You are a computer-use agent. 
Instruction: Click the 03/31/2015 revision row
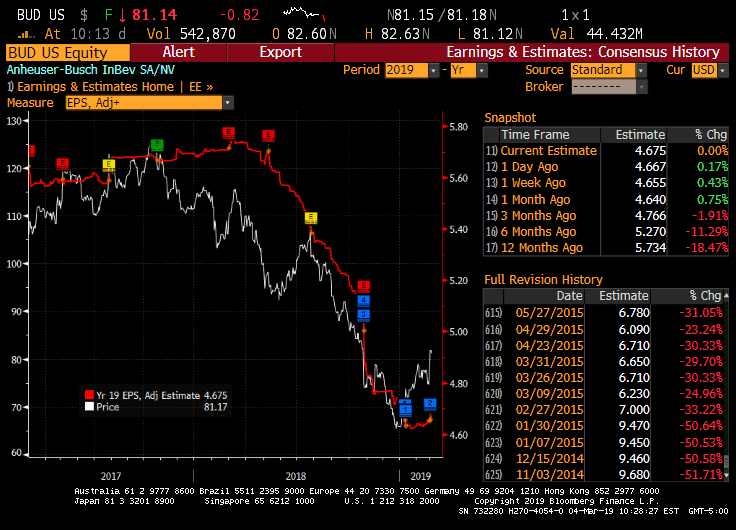[604, 361]
